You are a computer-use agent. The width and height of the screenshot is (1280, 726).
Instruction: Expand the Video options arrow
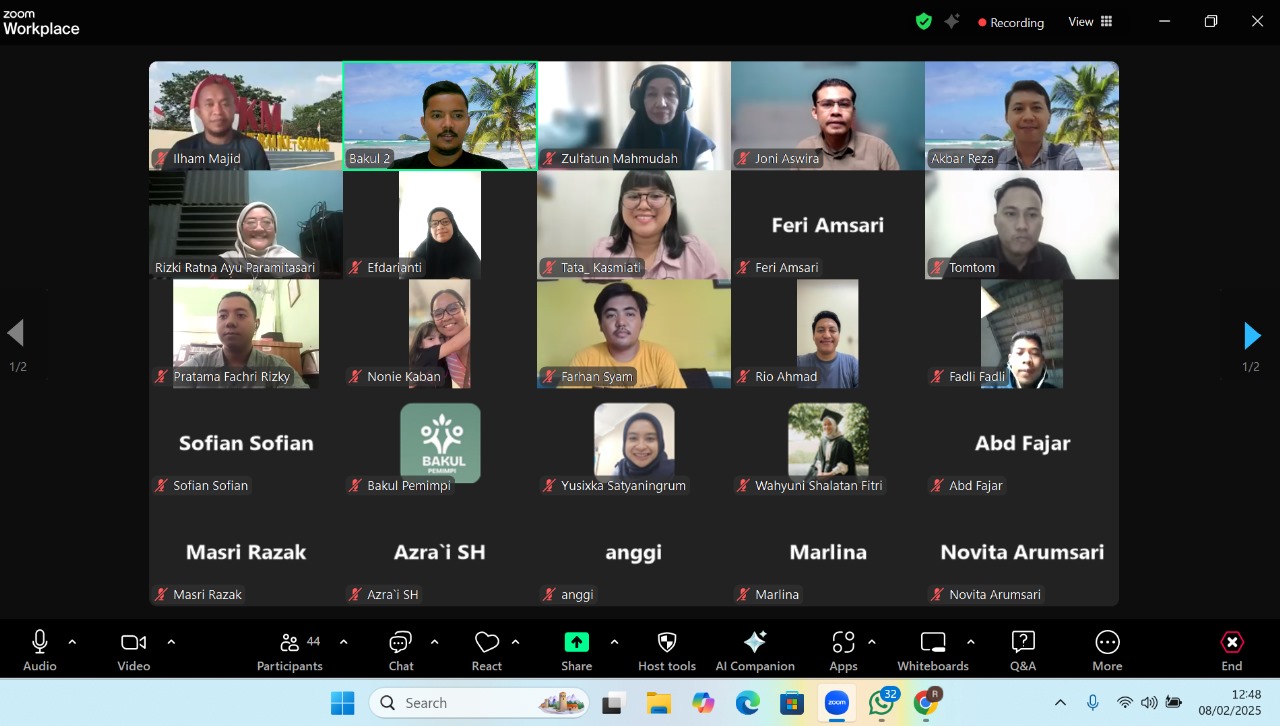(171, 642)
